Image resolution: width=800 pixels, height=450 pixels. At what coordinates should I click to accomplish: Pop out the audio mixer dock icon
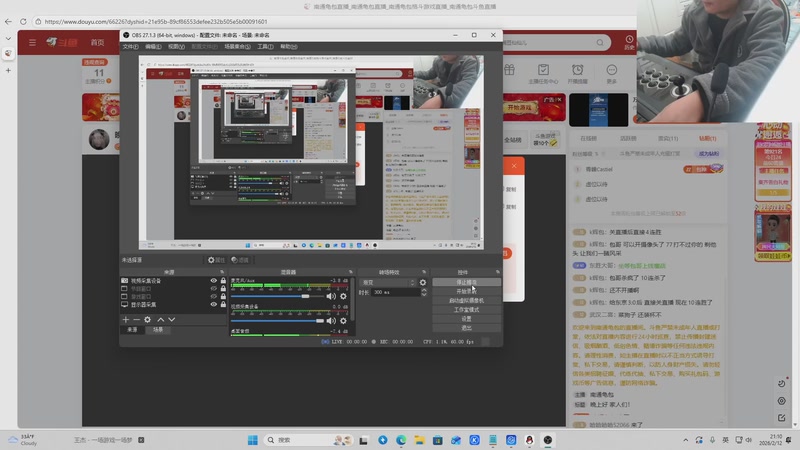(x=351, y=272)
